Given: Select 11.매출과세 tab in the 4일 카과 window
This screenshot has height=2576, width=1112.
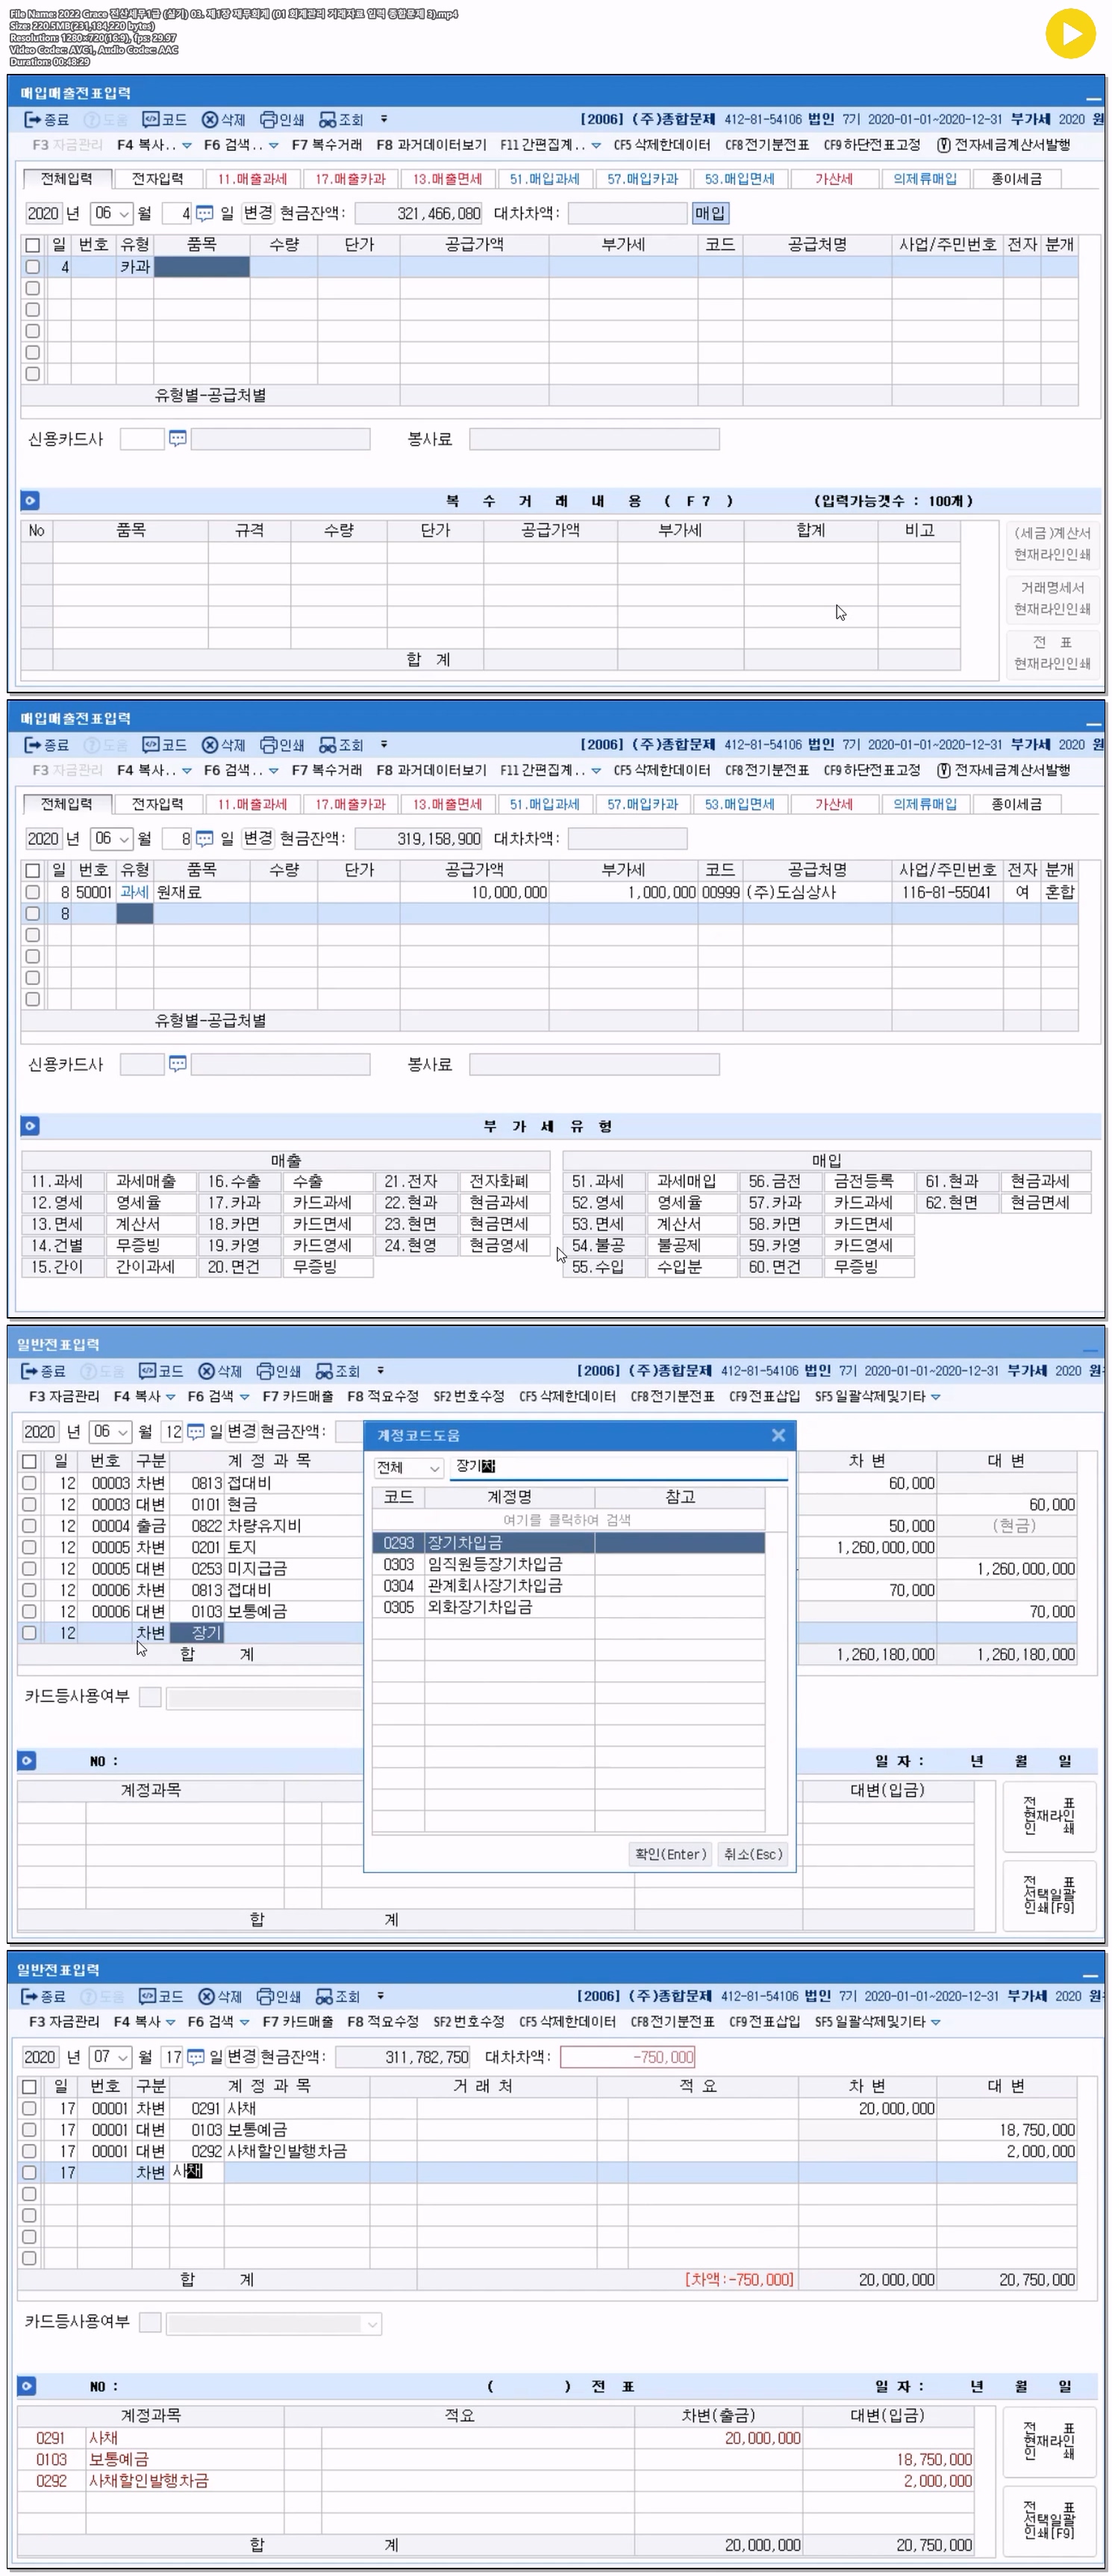Looking at the screenshot, I should (252, 179).
